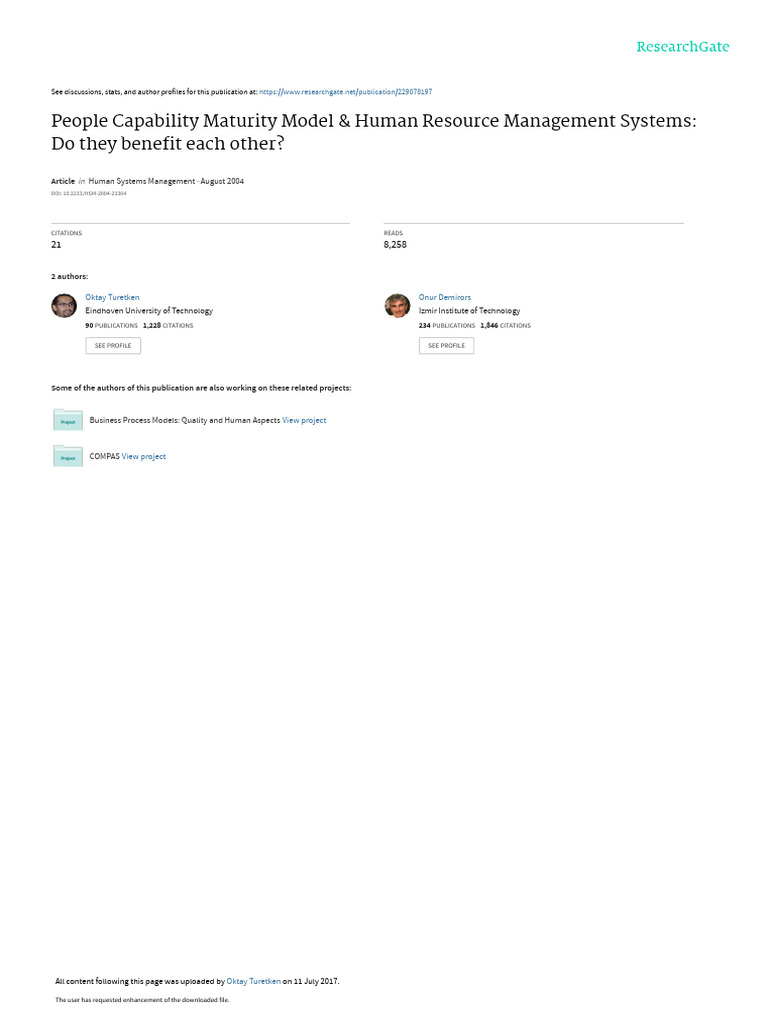Click Eindhoven University of Technology affiliation

coord(149,311)
